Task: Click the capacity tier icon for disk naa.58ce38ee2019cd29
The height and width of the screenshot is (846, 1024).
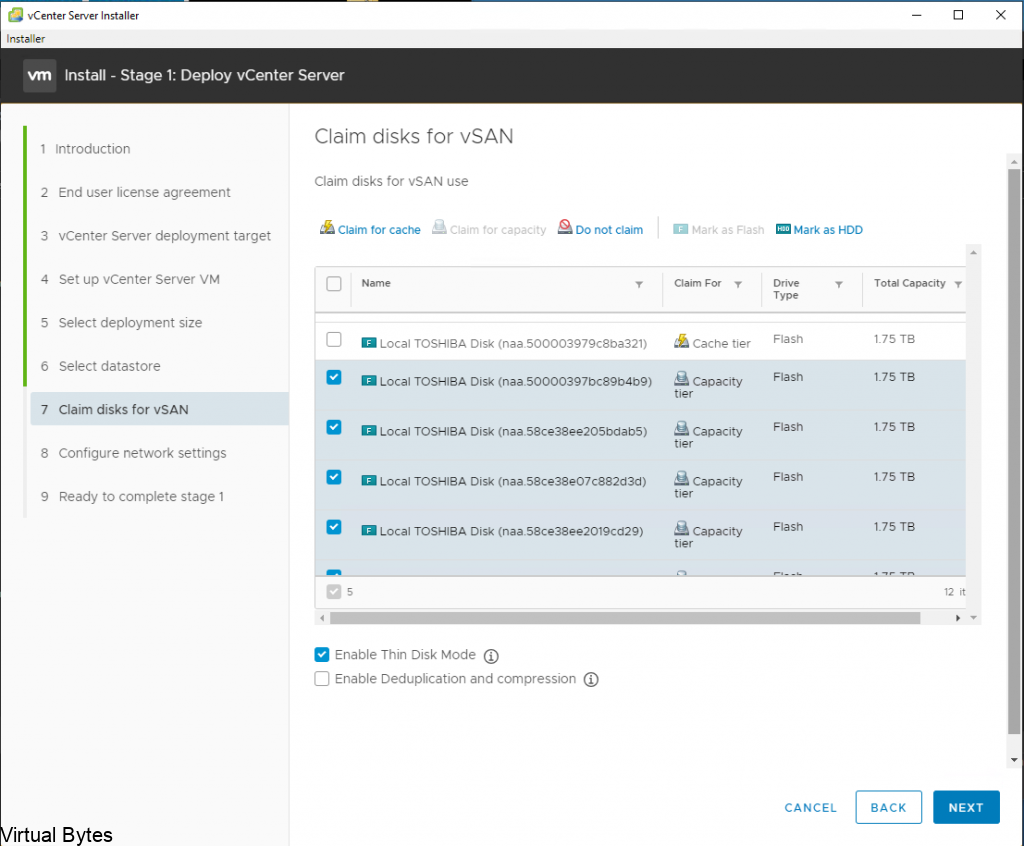Action: 681,528
